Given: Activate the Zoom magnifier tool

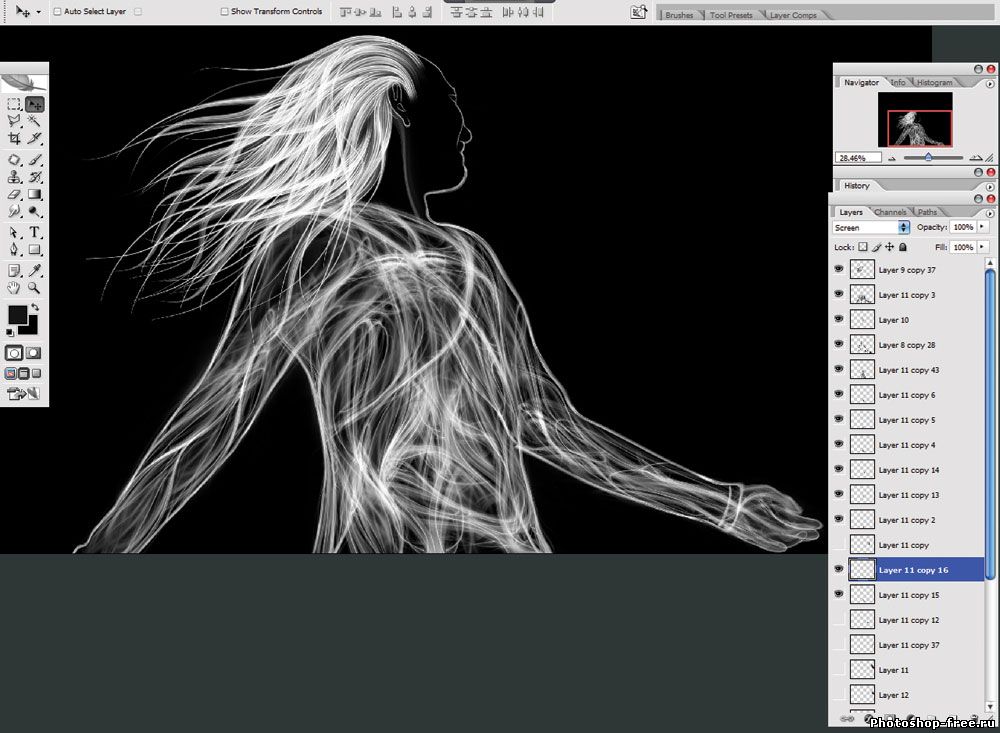Looking at the screenshot, I should 35,287.
